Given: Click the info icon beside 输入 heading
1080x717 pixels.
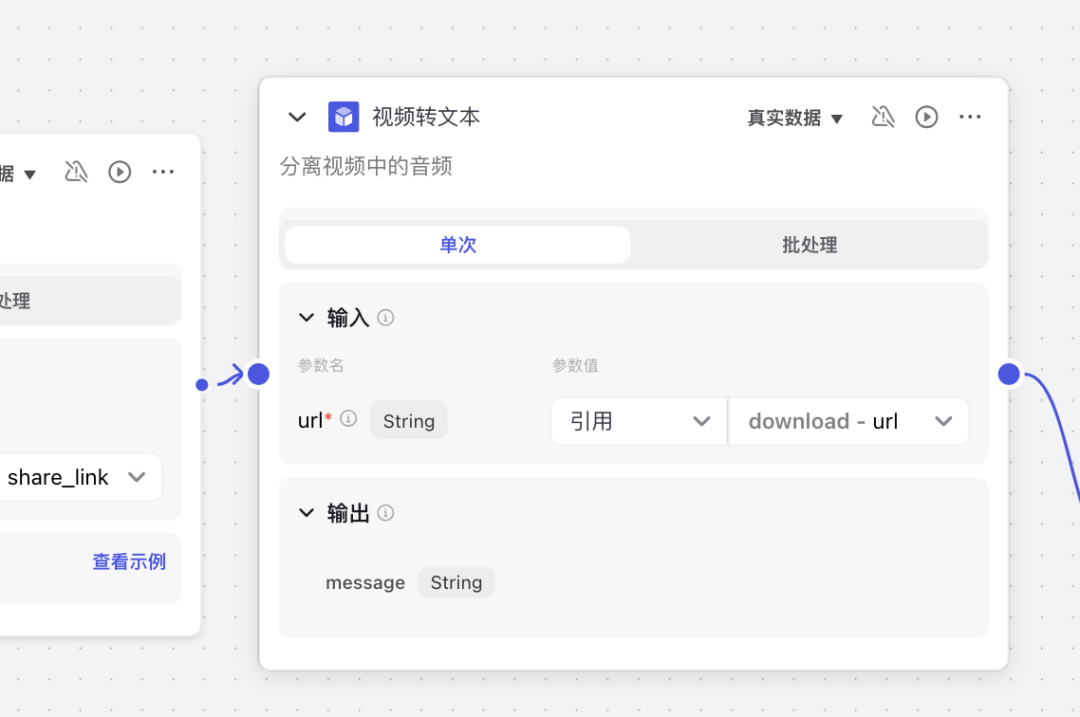Looking at the screenshot, I should [x=385, y=317].
